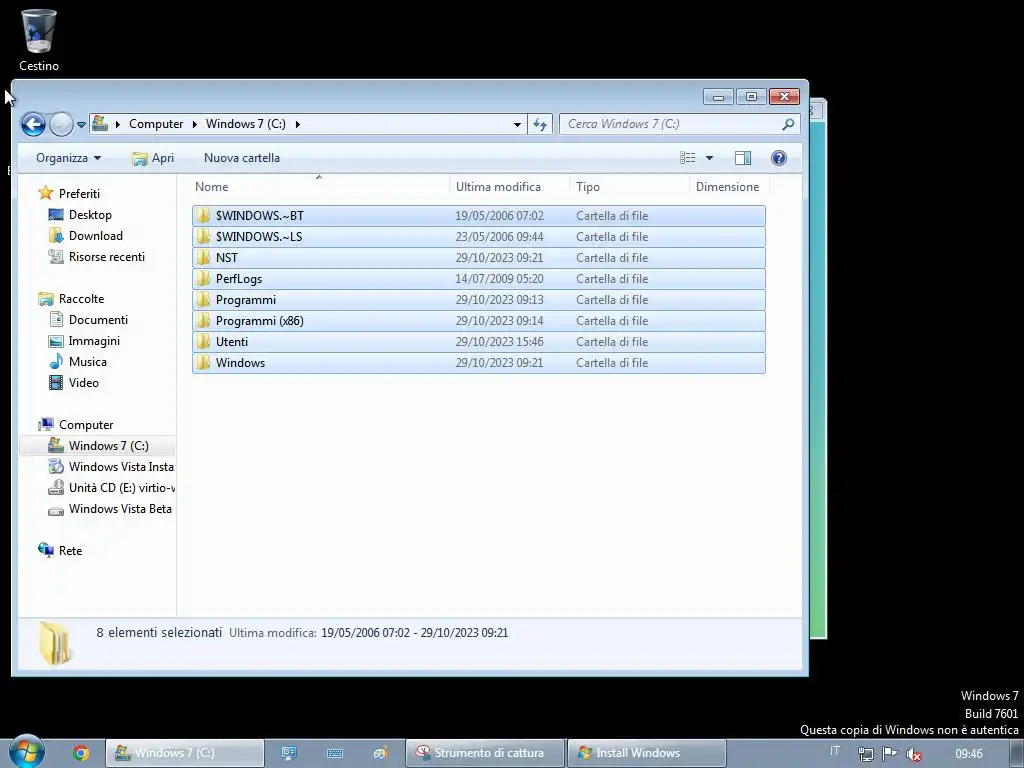The image size is (1024, 768).
Task: Open the recent pages history dropdown arrow
Action: (x=81, y=124)
